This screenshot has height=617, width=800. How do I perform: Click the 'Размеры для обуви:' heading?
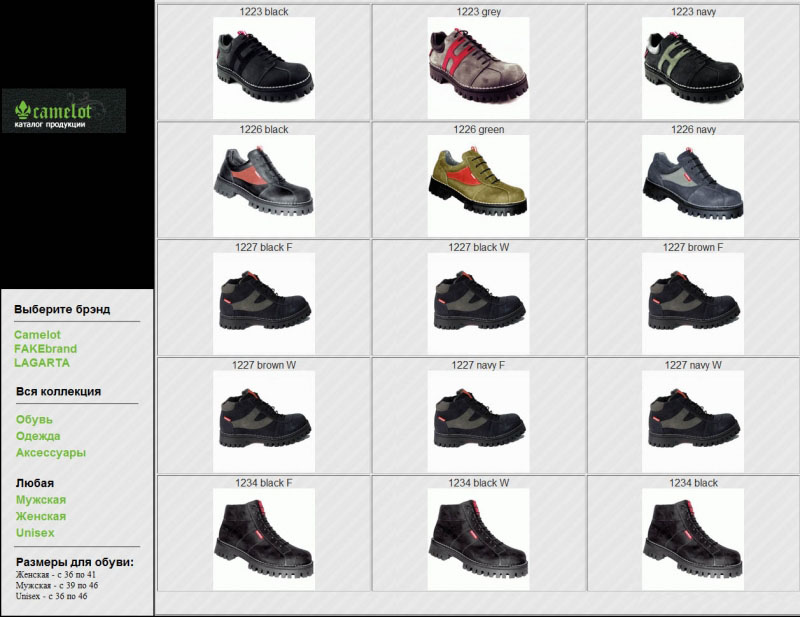[74, 562]
